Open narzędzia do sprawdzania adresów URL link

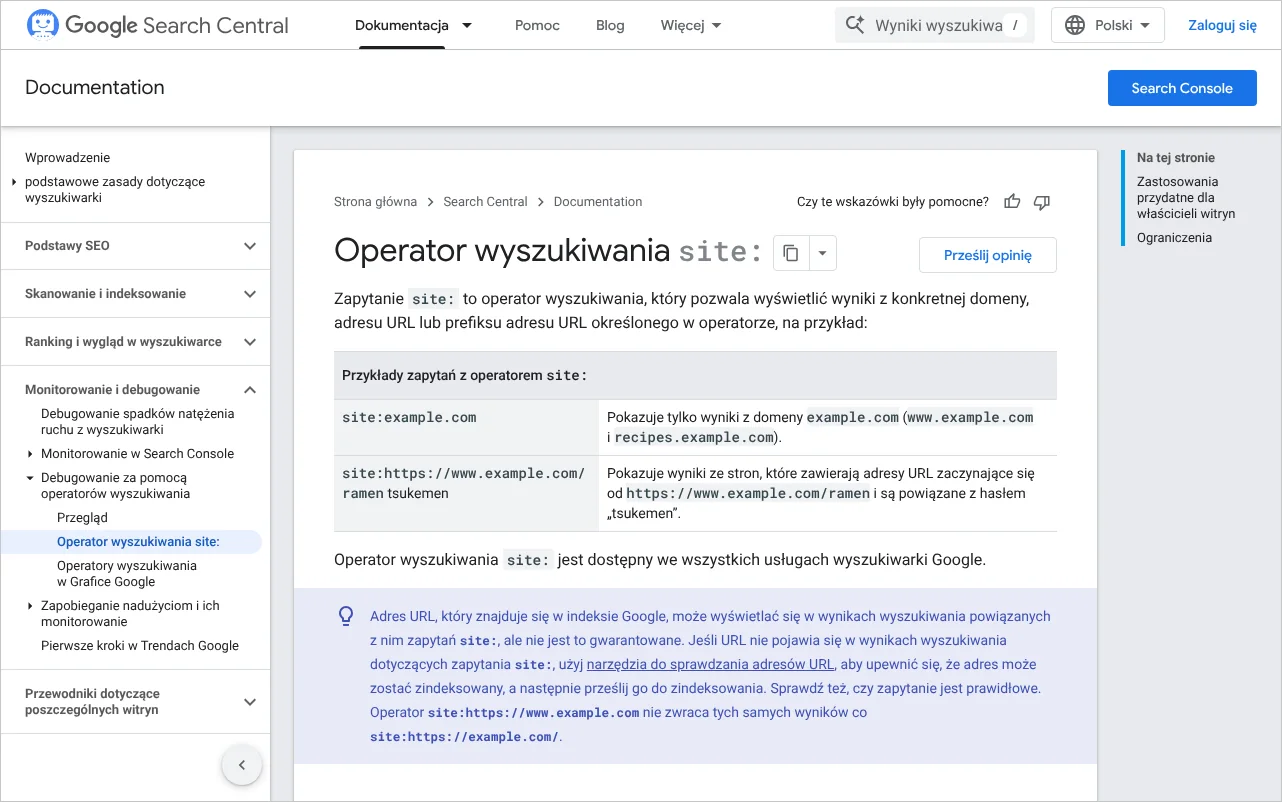tap(711, 665)
